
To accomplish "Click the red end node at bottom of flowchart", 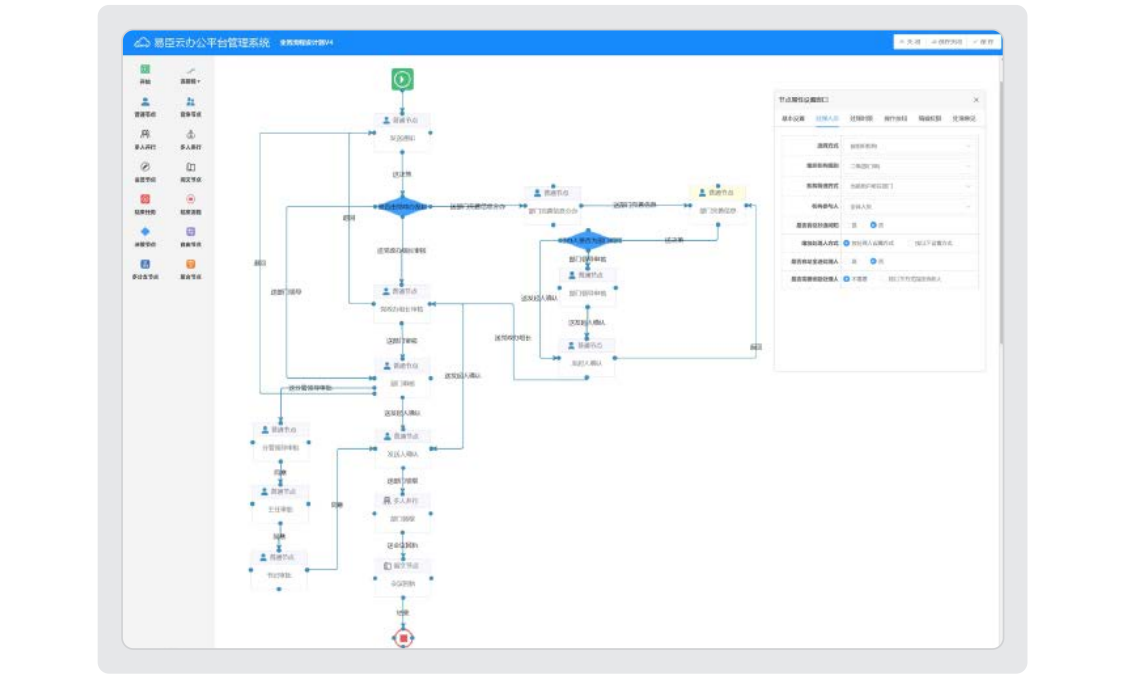I will pos(403,638).
